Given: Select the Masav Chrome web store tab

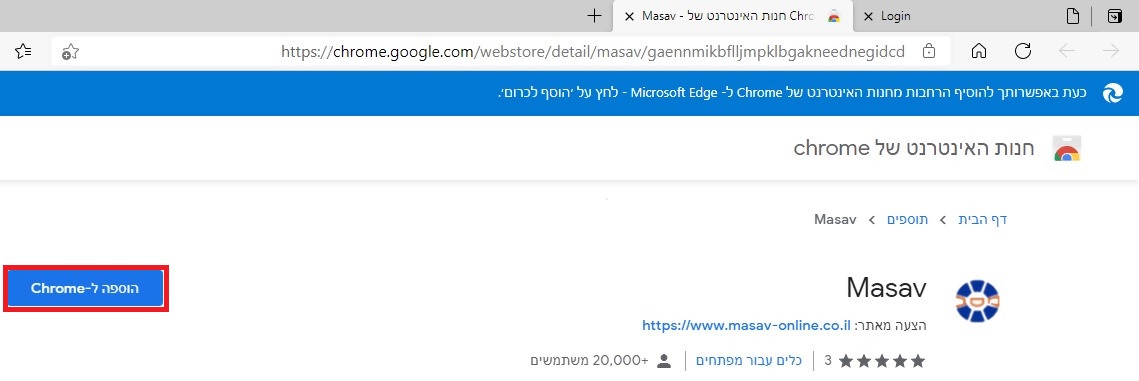Looking at the screenshot, I should point(730,16).
